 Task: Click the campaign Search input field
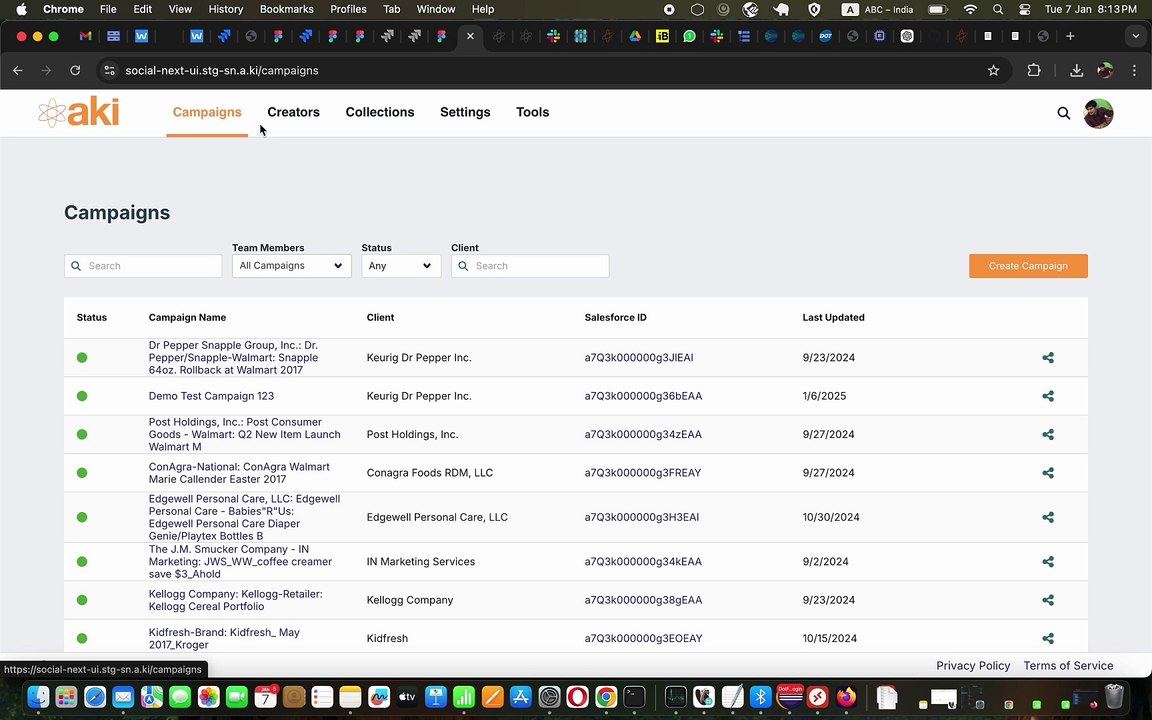(143, 266)
